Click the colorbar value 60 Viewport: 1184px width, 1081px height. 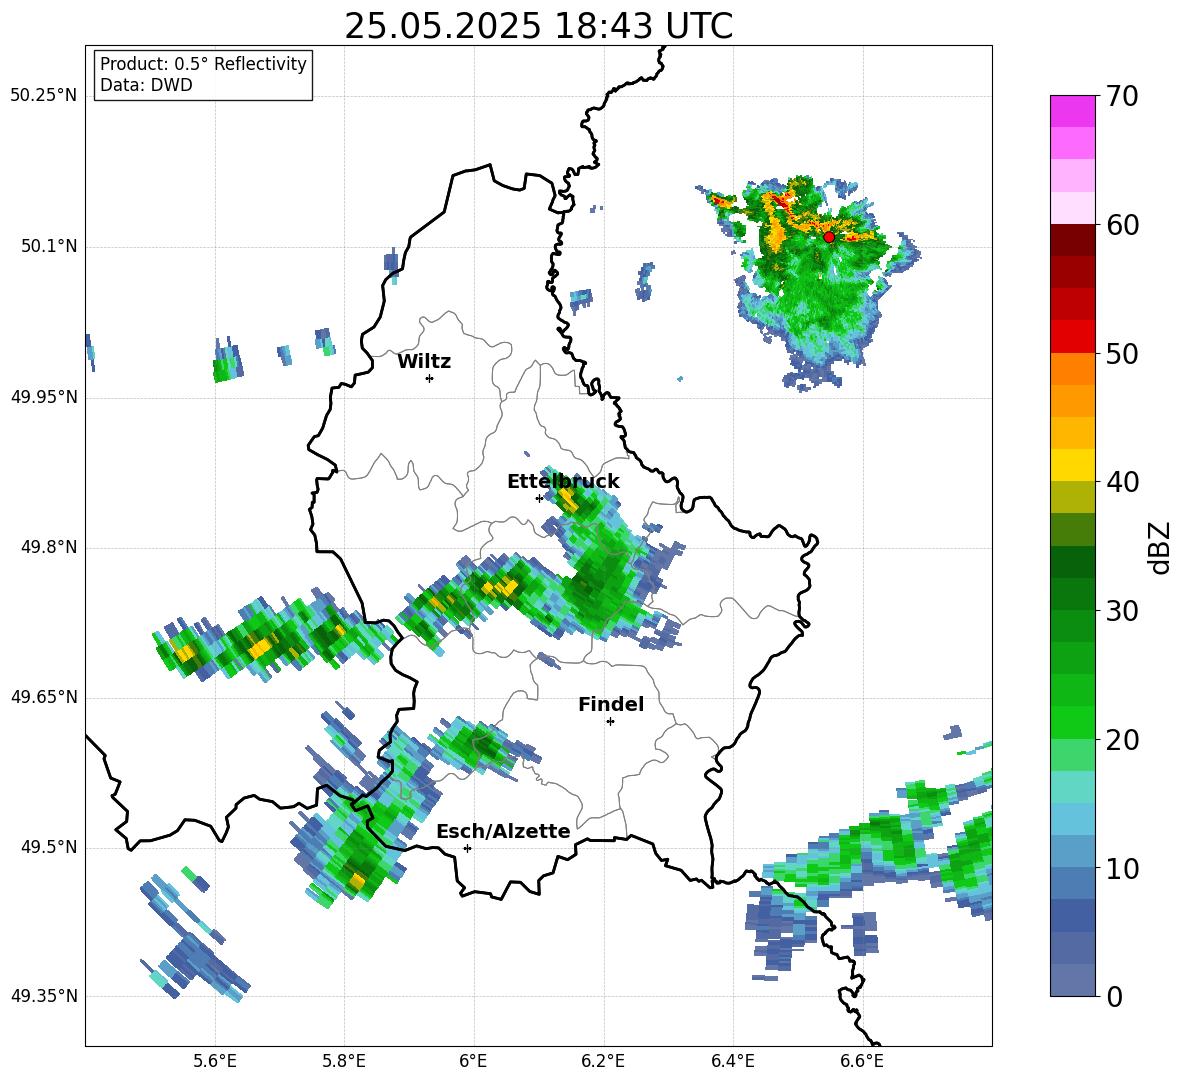pyautogui.click(x=1122, y=225)
